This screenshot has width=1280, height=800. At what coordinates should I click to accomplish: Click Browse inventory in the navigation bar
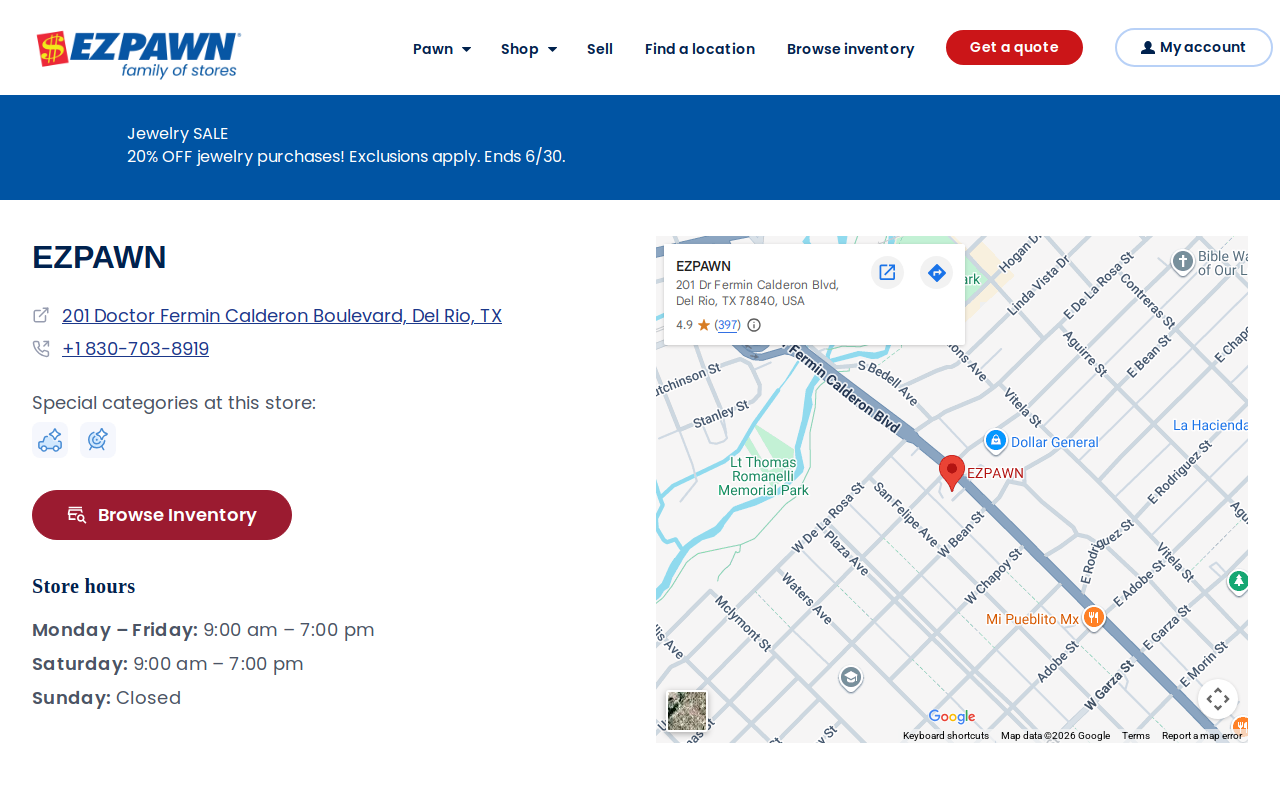click(x=851, y=49)
